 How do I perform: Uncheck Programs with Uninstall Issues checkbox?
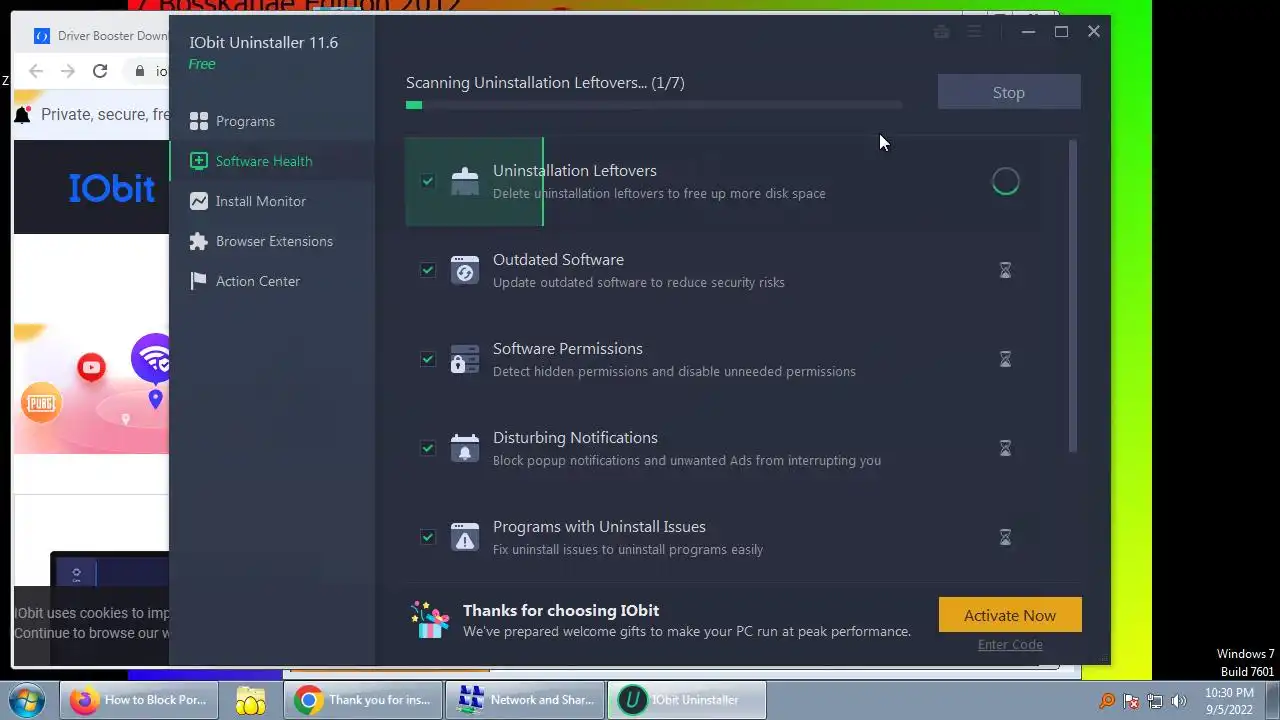(x=428, y=537)
